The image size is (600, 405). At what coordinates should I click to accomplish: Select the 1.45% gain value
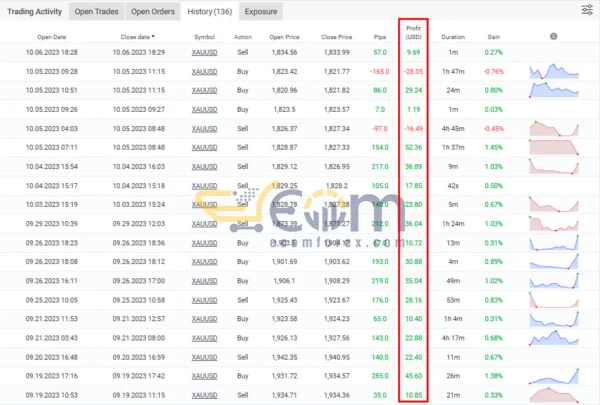(x=494, y=147)
